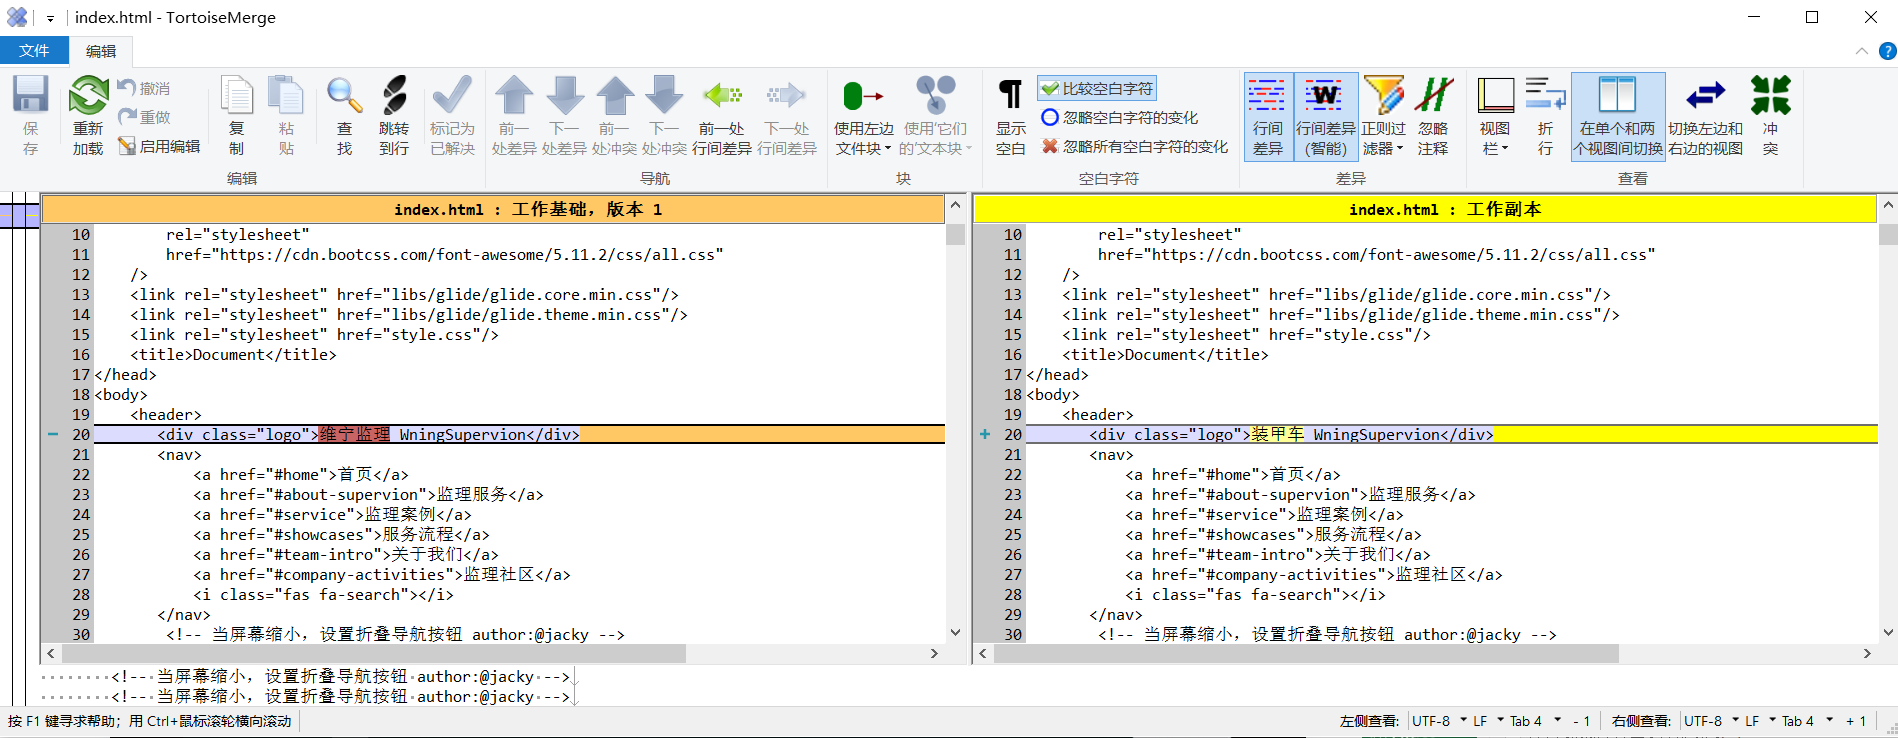Click the Copy (复制) icon
The height and width of the screenshot is (738, 1898).
[x=237, y=96]
